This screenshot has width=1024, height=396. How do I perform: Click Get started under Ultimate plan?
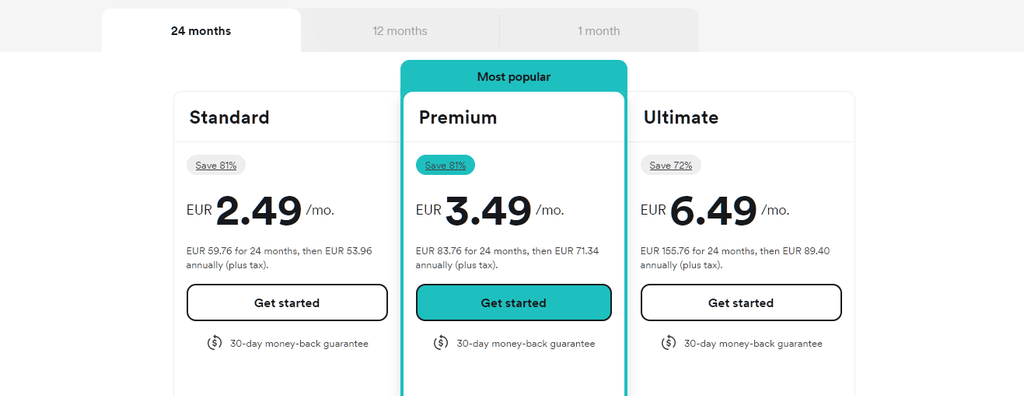[741, 303]
